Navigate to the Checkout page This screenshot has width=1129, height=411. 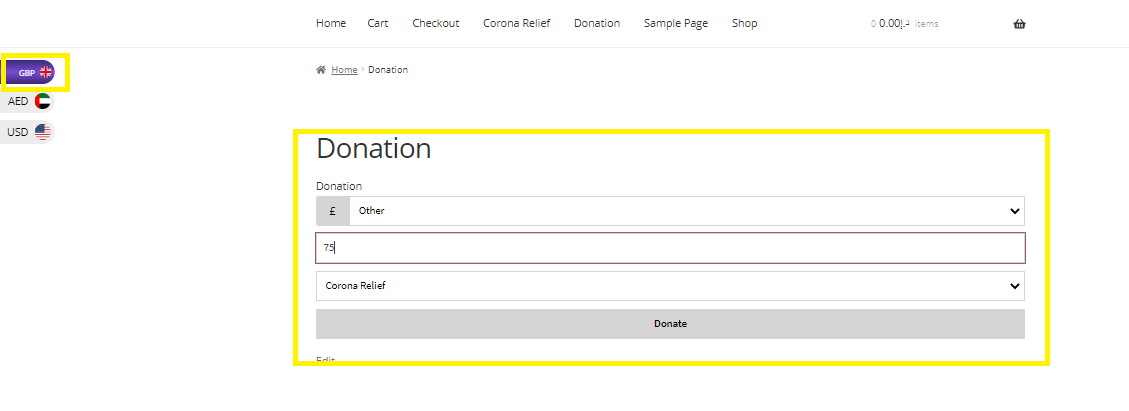[436, 23]
